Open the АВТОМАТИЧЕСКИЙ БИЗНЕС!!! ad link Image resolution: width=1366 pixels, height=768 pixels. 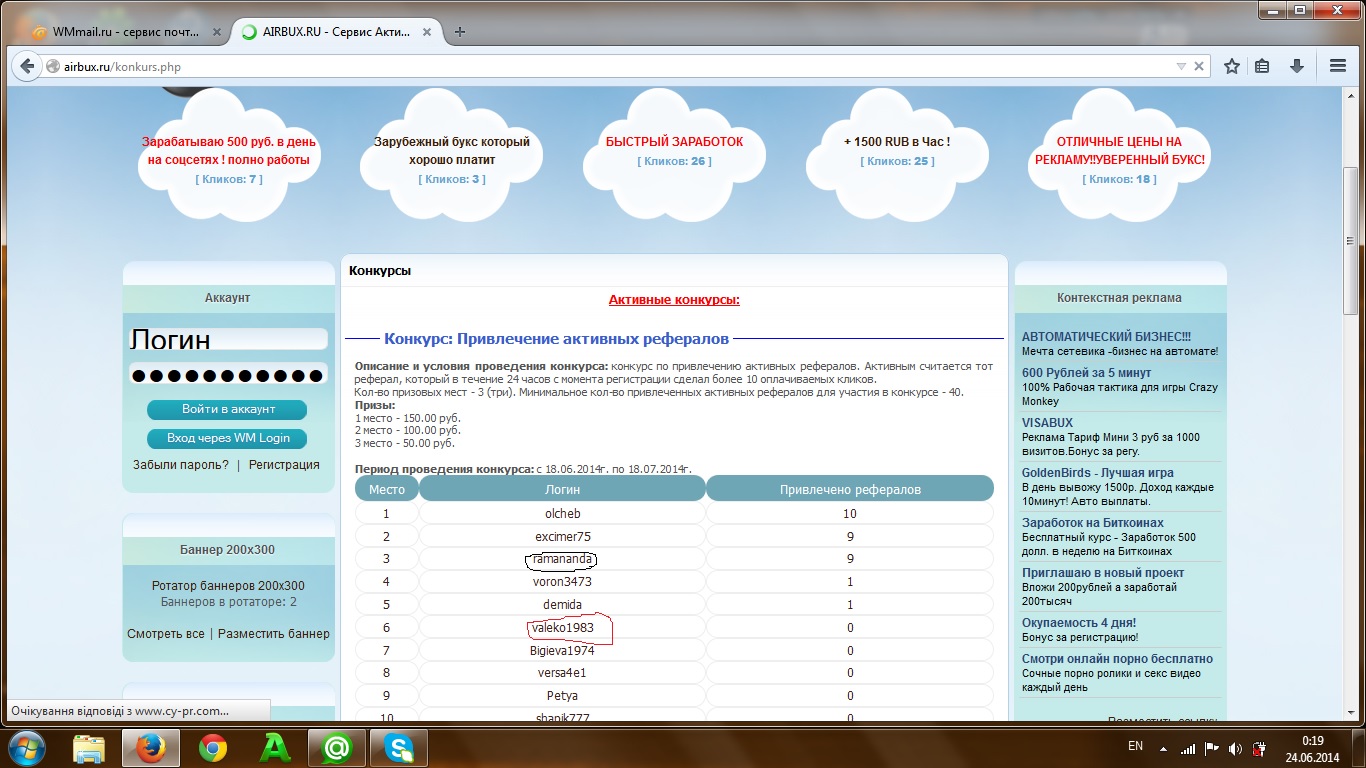click(1106, 337)
